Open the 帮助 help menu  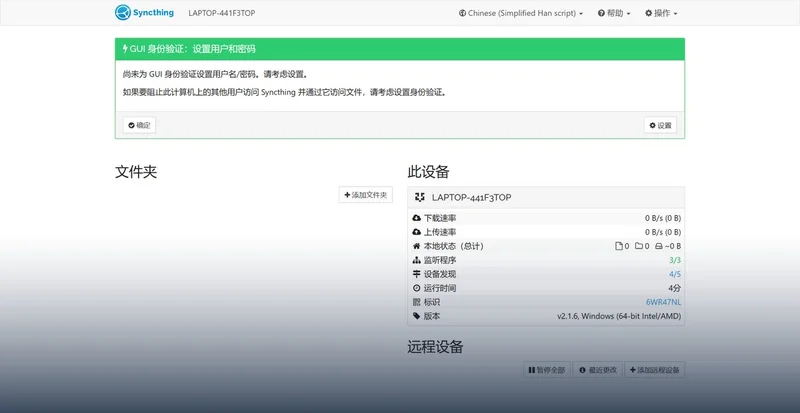pyautogui.click(x=614, y=13)
